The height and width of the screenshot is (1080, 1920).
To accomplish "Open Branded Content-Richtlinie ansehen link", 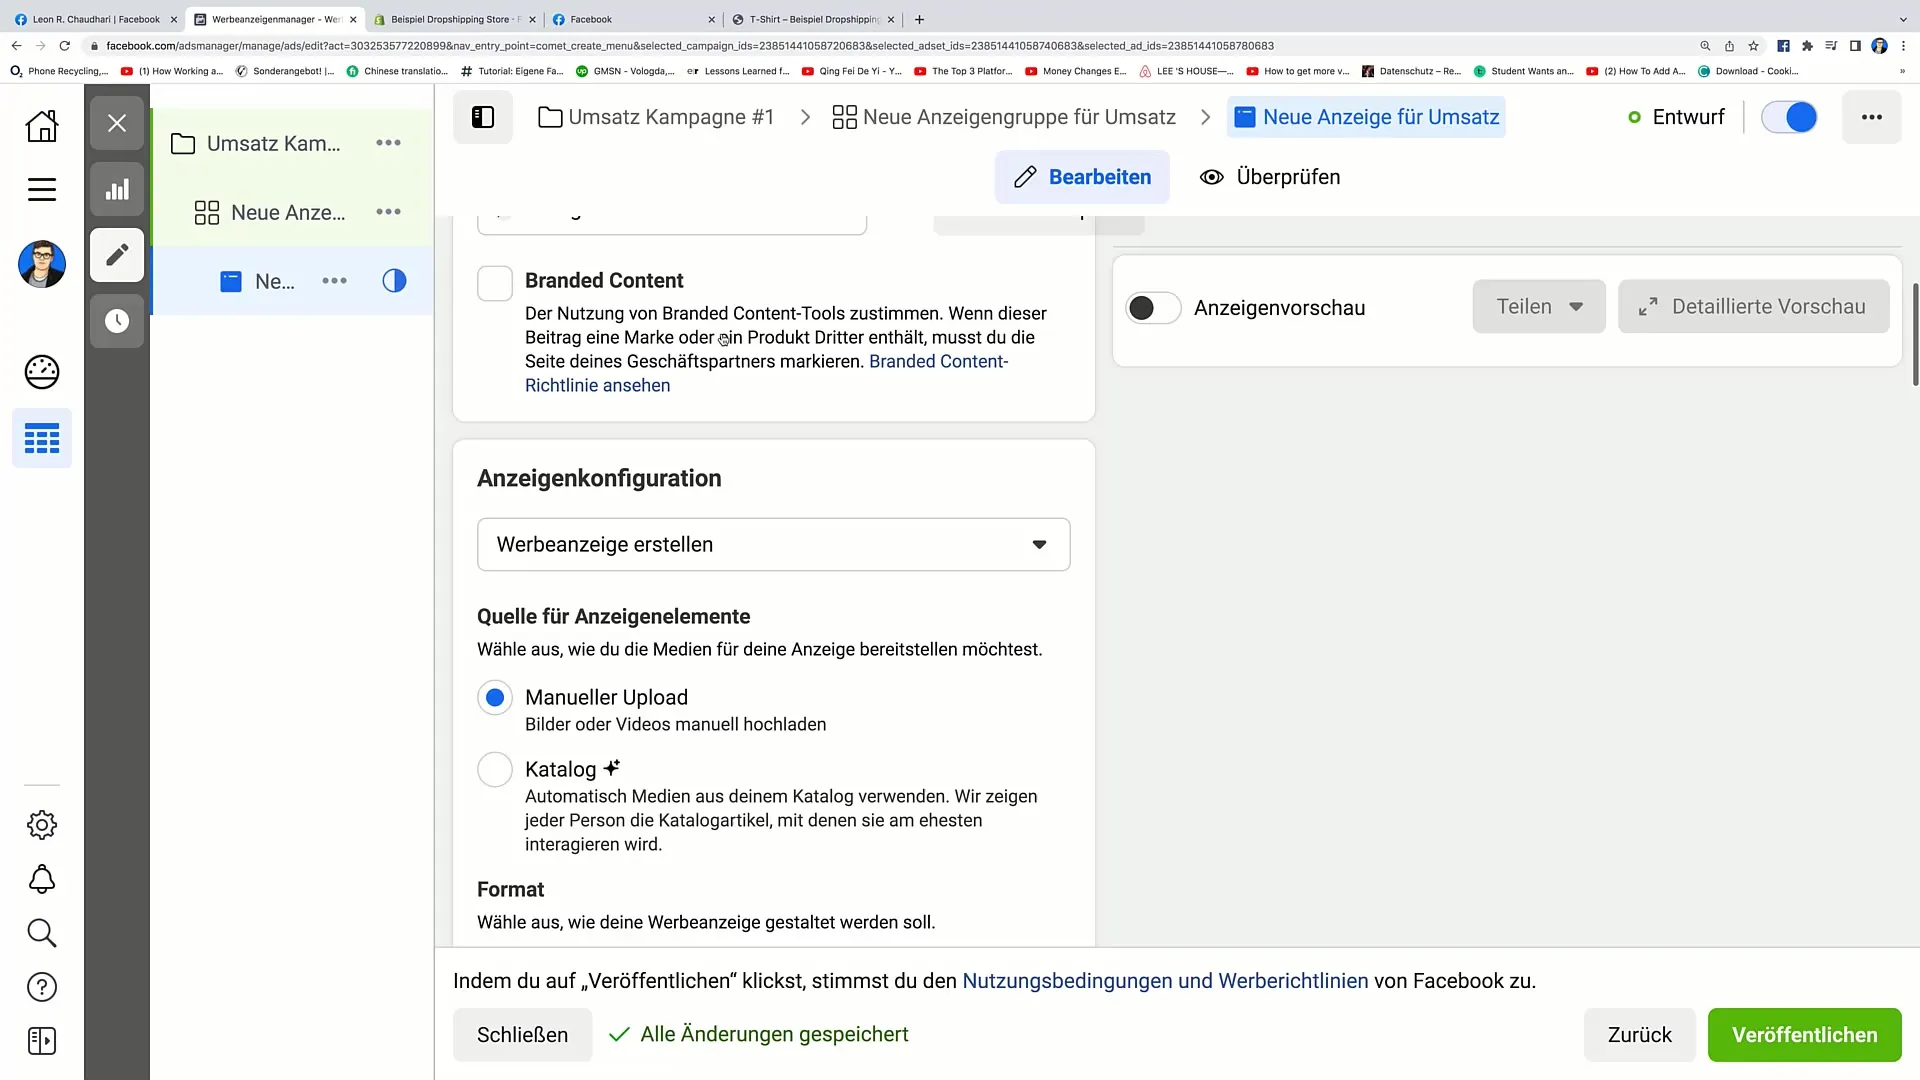I will [767, 373].
